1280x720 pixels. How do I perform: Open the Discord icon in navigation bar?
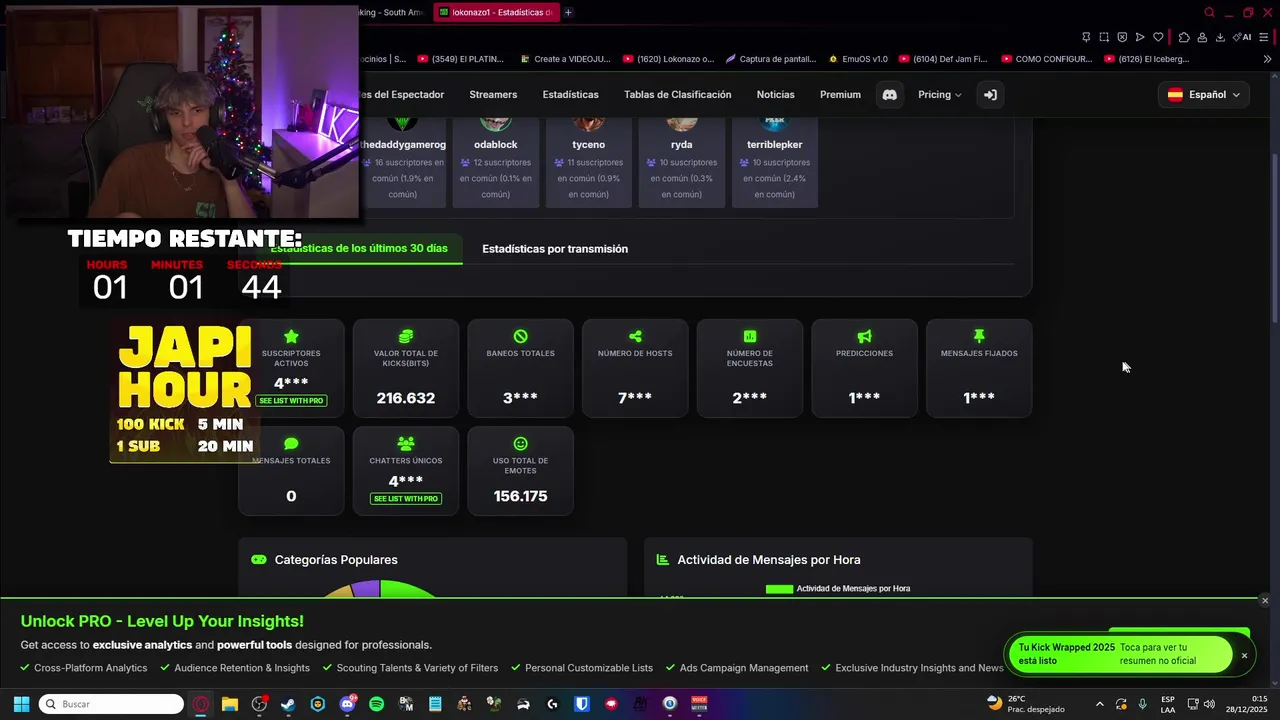pyautogui.click(x=889, y=95)
